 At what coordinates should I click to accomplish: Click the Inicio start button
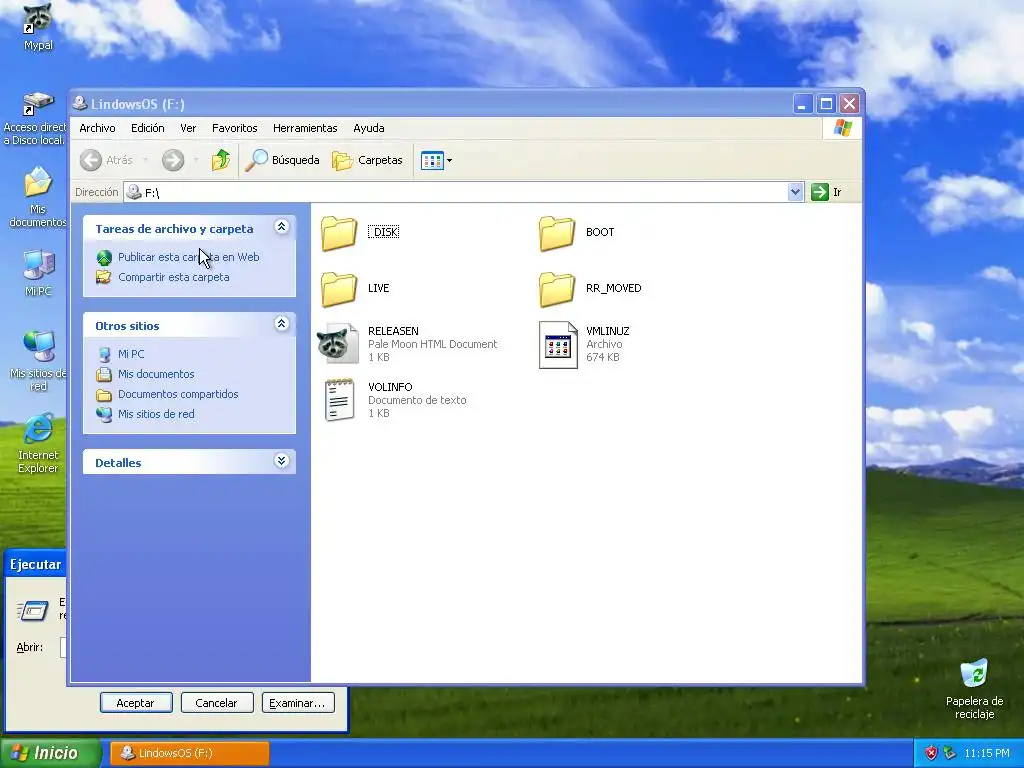coord(51,753)
